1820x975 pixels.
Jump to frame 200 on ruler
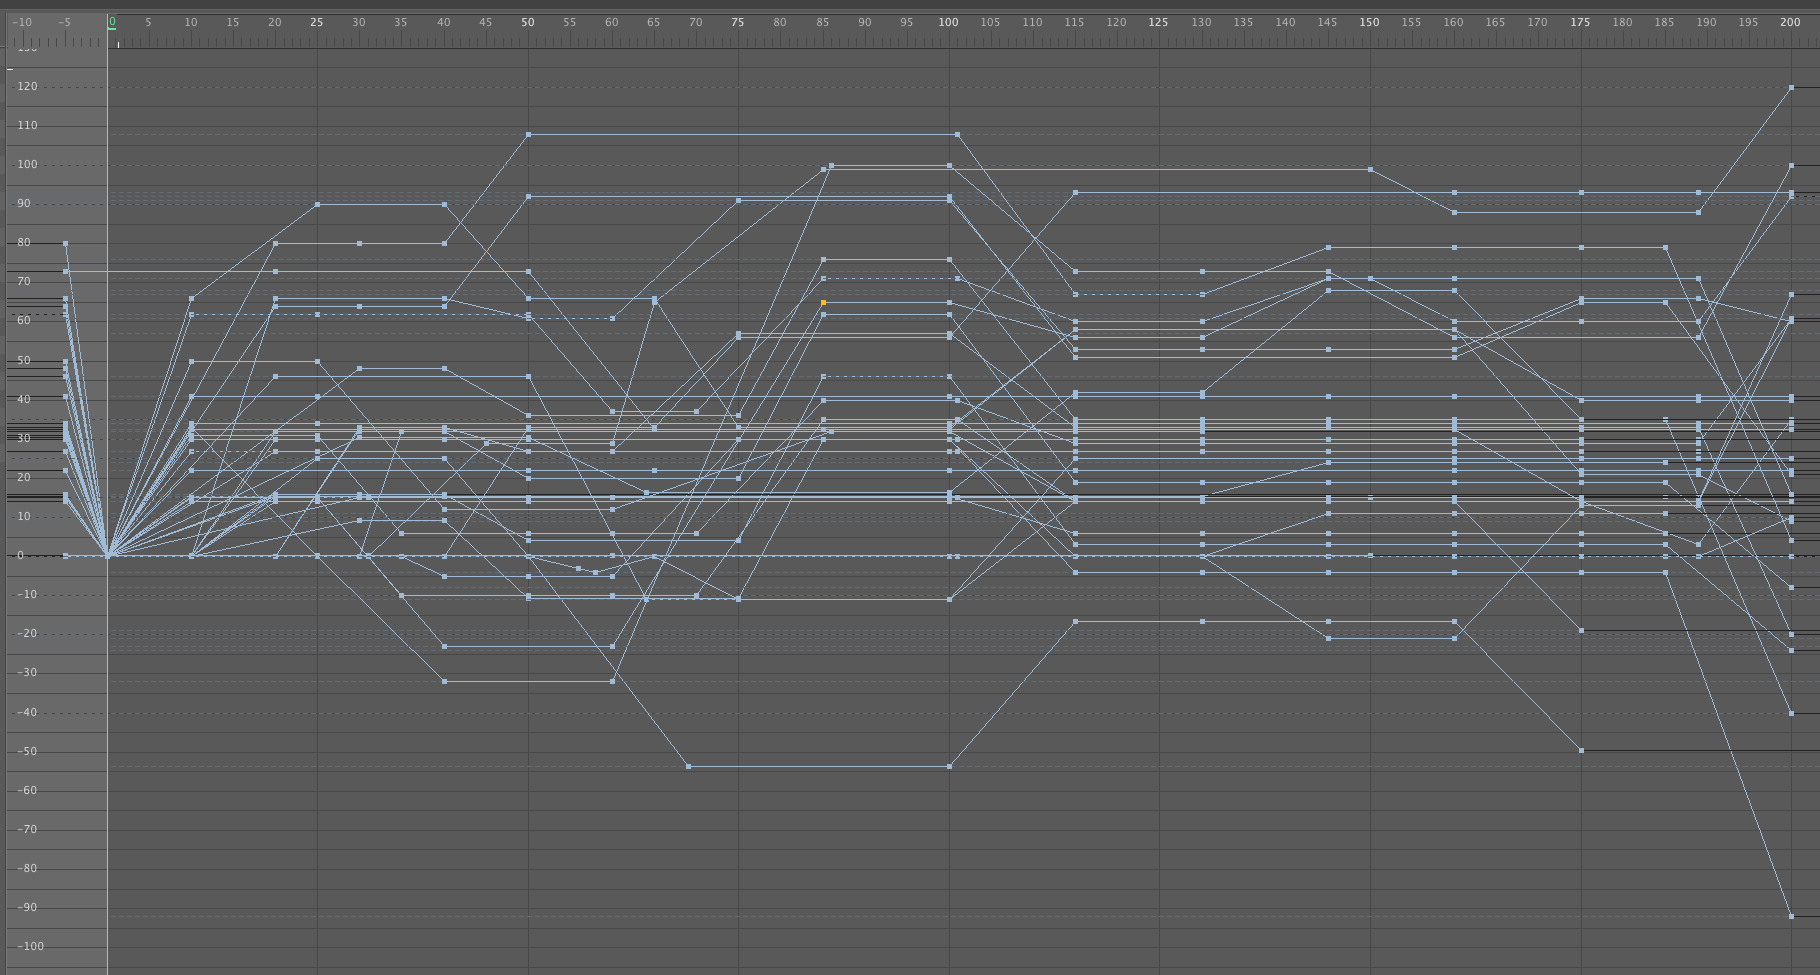tap(1790, 22)
